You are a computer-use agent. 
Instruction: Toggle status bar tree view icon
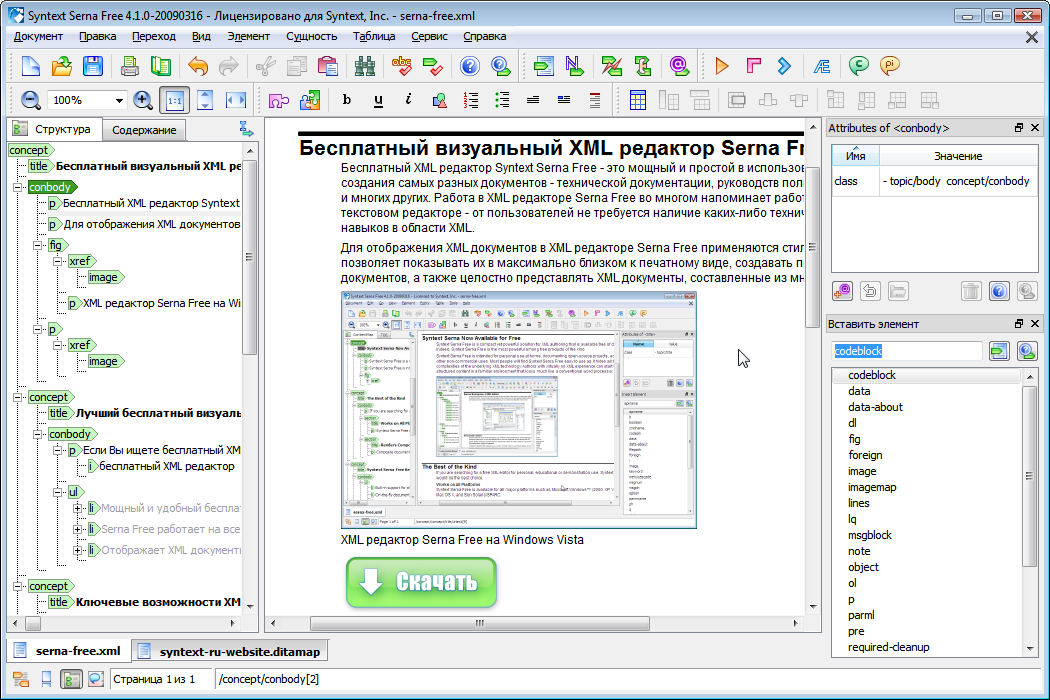click(x=70, y=679)
